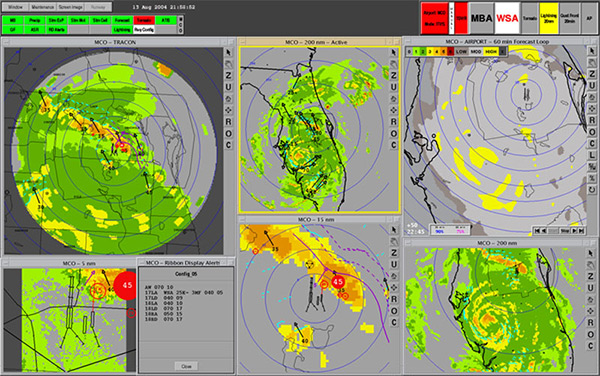Screen dimensions: 600x376
Task: Toggle the Rwy Config product button
Action: (144, 29)
